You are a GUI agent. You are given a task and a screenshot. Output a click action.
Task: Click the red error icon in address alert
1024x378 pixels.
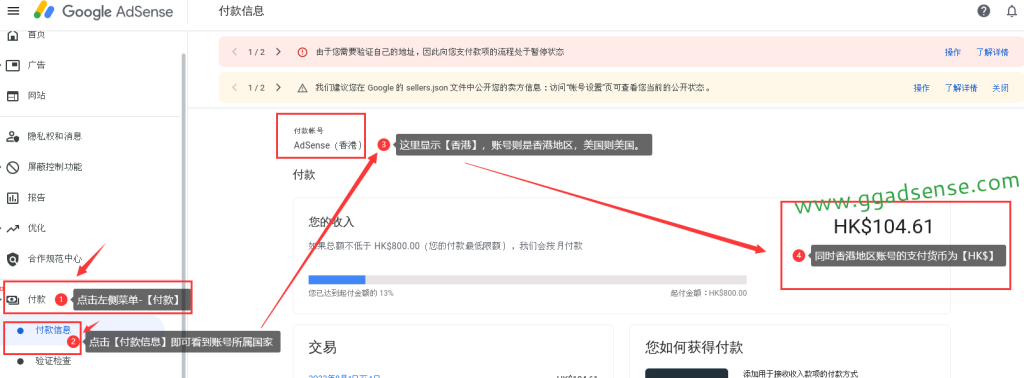(302, 52)
